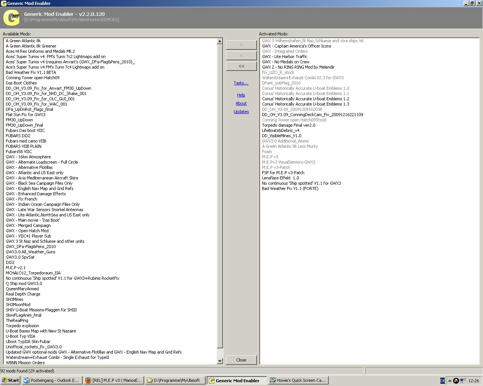
Task: Open the Help link
Action: (241, 95)
